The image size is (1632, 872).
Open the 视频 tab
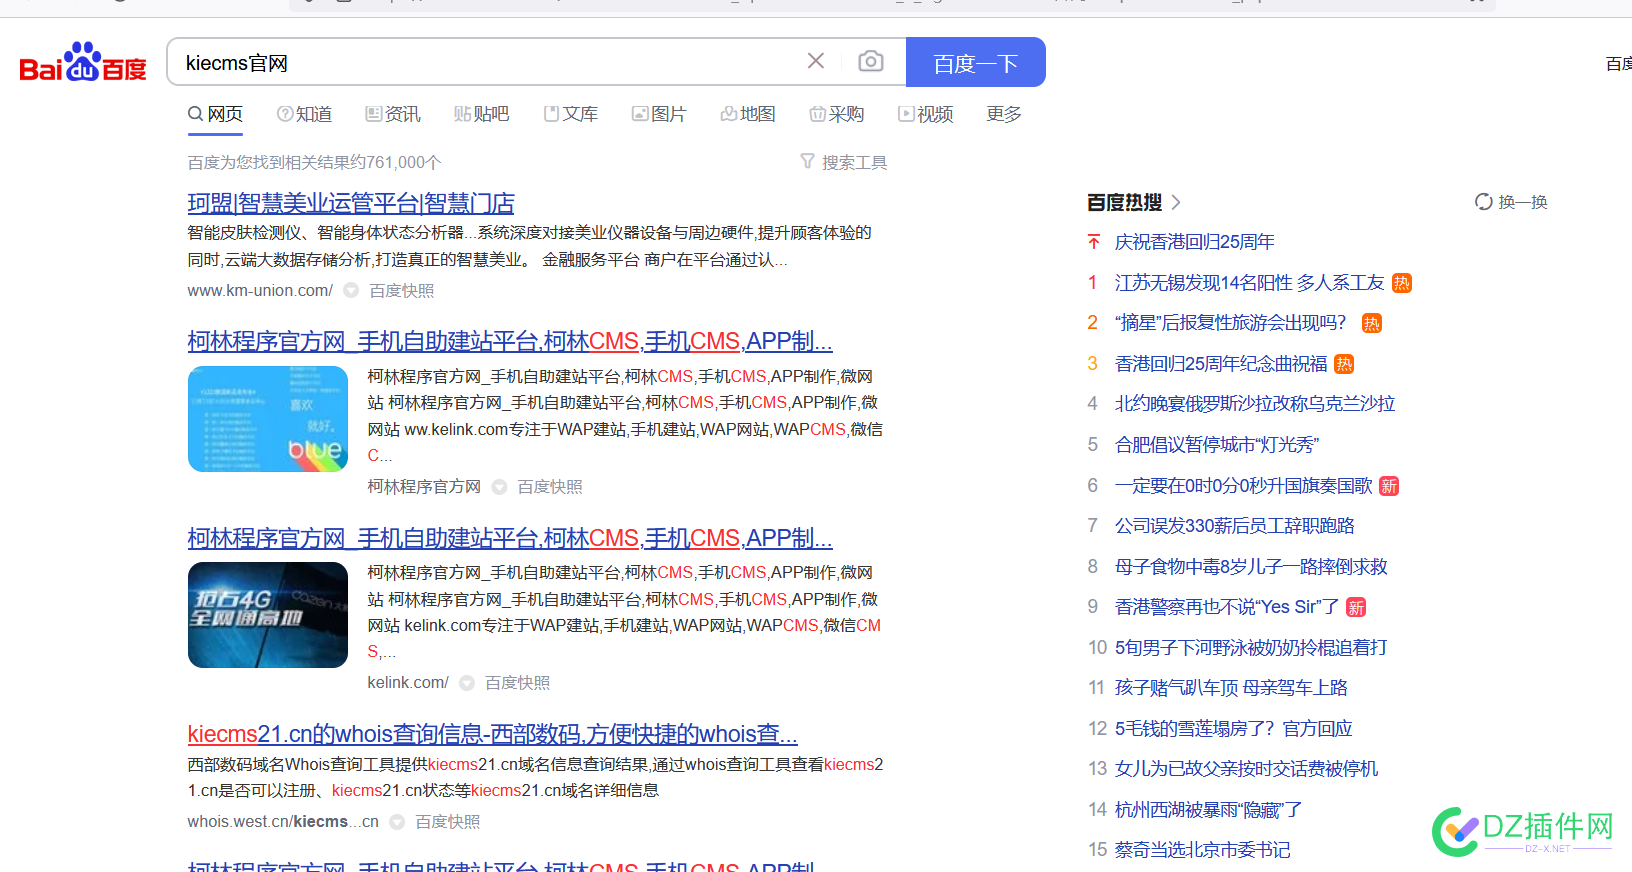pyautogui.click(x=926, y=114)
